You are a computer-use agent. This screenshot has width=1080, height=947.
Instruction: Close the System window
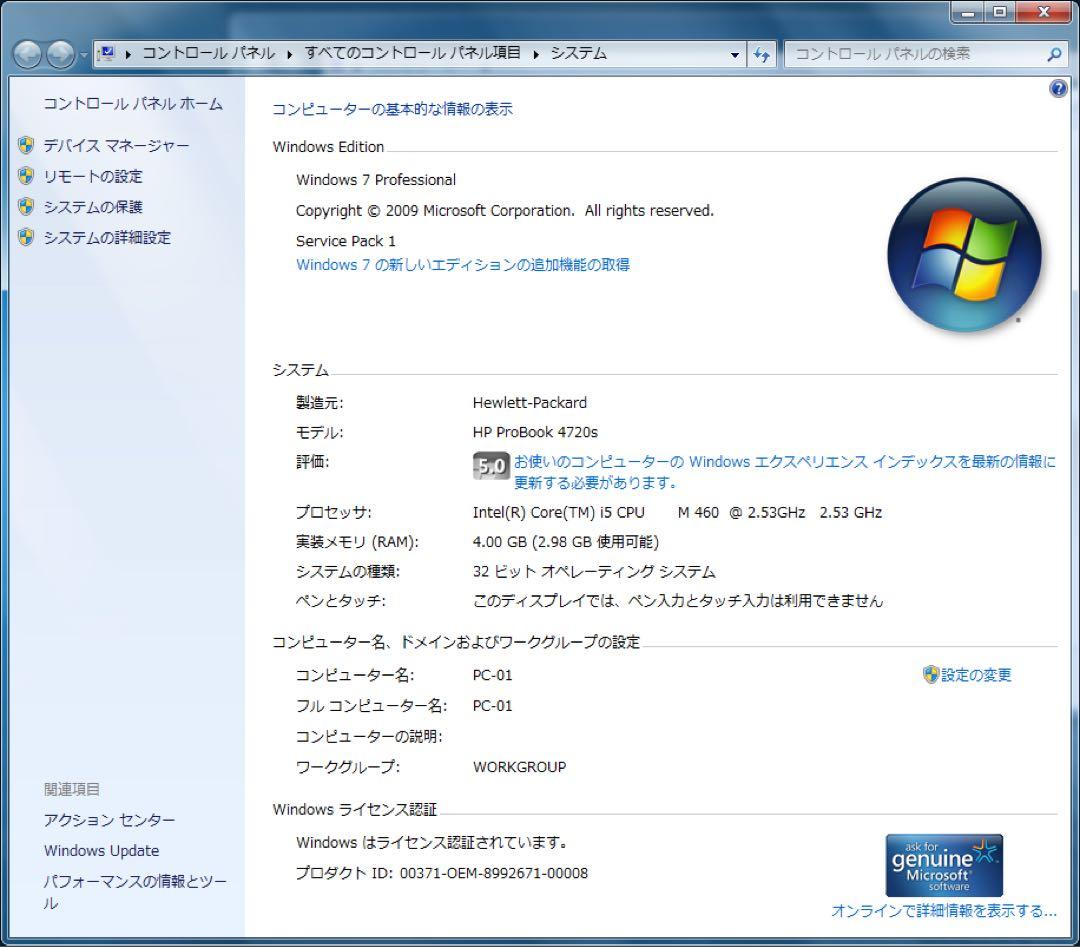point(1043,12)
